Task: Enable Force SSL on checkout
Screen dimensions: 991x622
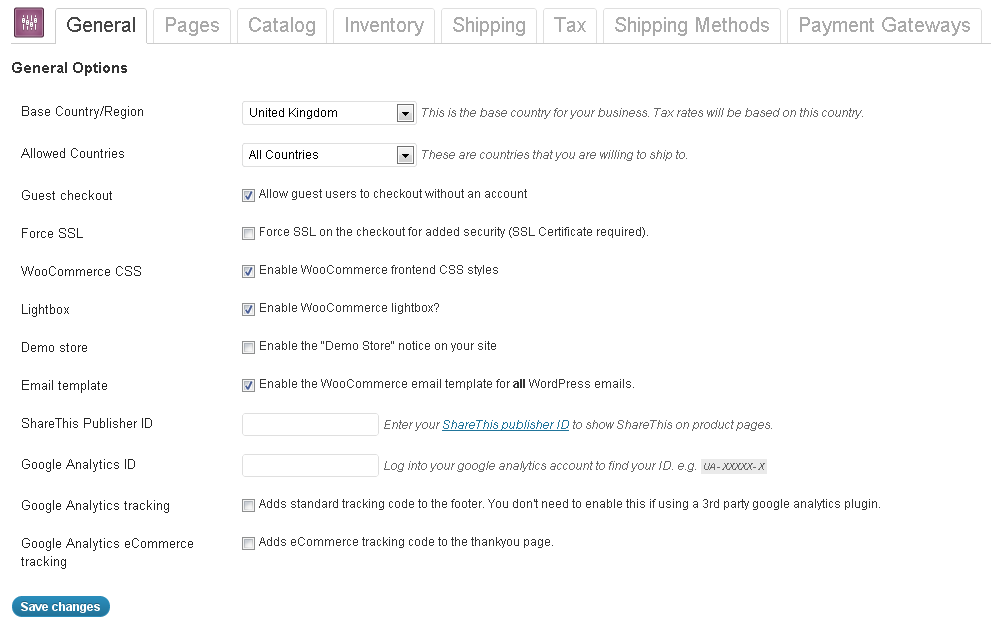Action: pyautogui.click(x=248, y=233)
